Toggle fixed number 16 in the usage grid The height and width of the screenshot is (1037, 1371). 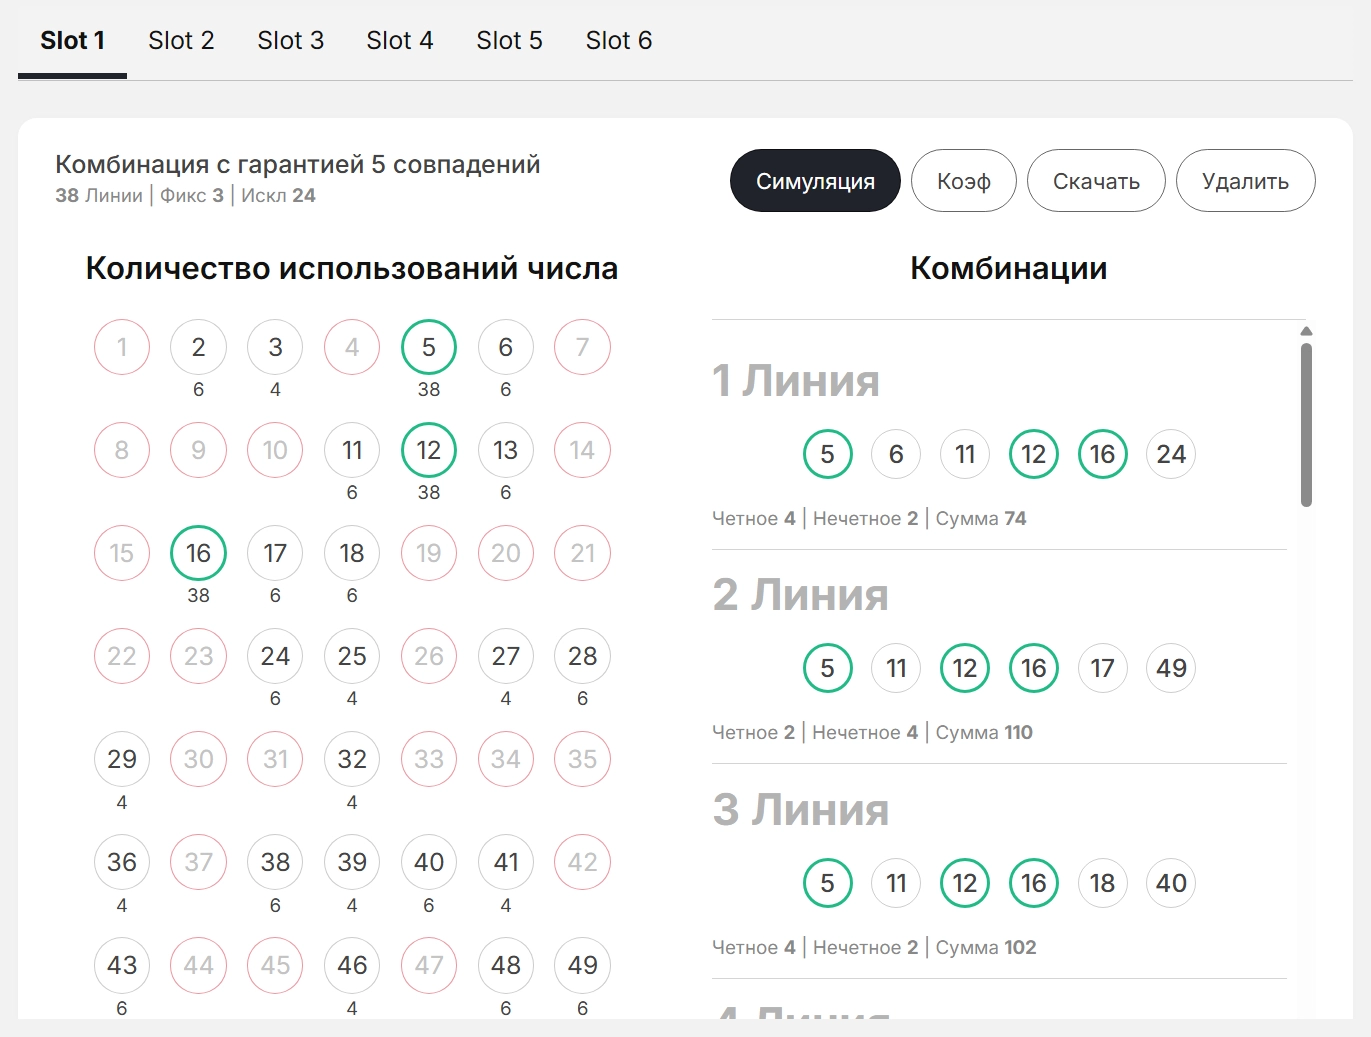tap(198, 553)
